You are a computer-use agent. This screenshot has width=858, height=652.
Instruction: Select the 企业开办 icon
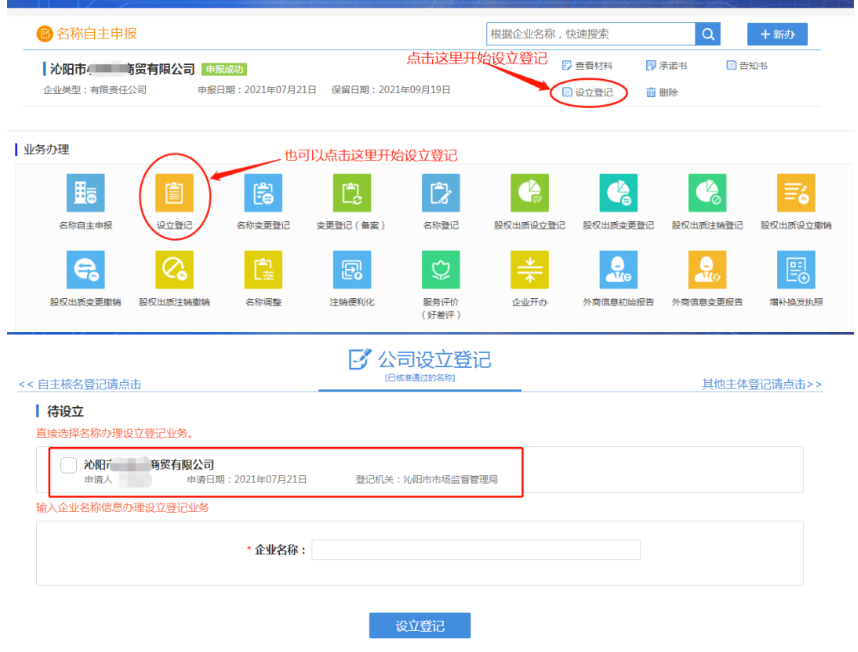click(x=530, y=270)
